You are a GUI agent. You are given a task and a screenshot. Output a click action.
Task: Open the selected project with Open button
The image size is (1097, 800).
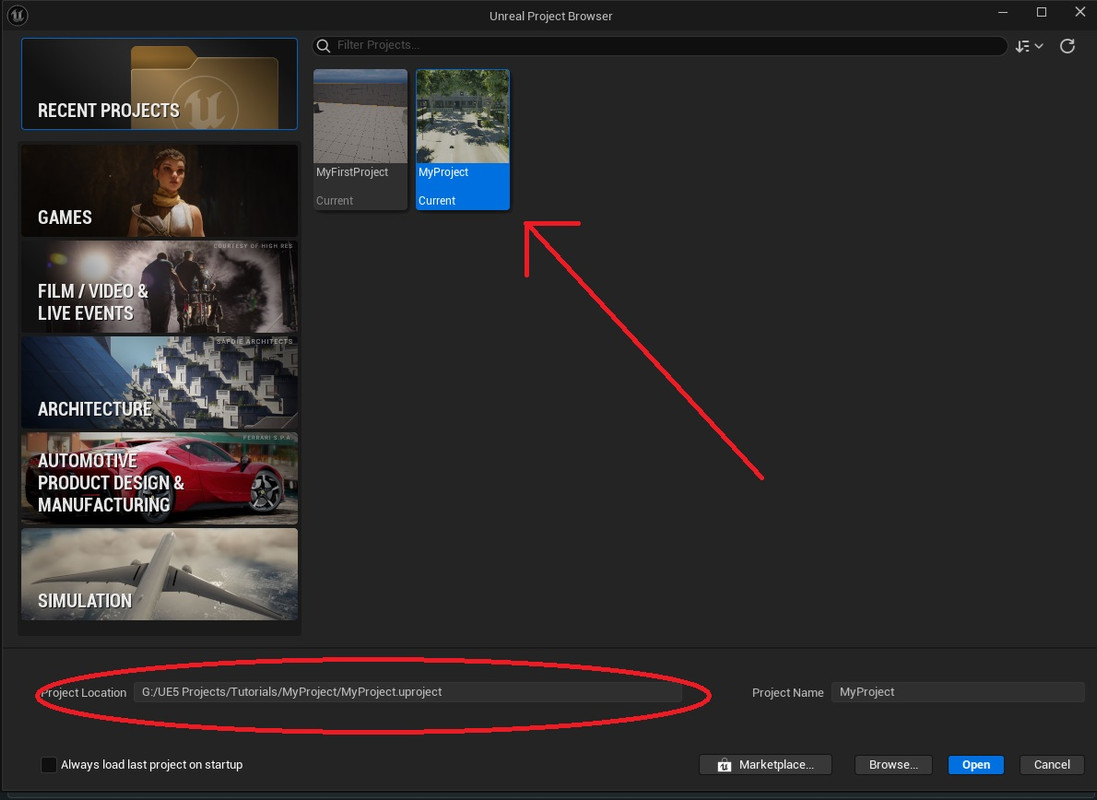click(x=976, y=765)
